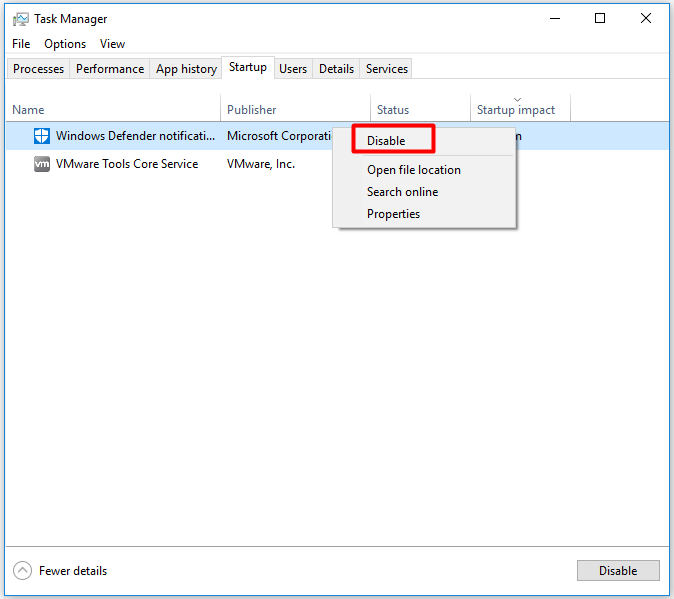Click the VMware Tools vm icon

(x=42, y=164)
